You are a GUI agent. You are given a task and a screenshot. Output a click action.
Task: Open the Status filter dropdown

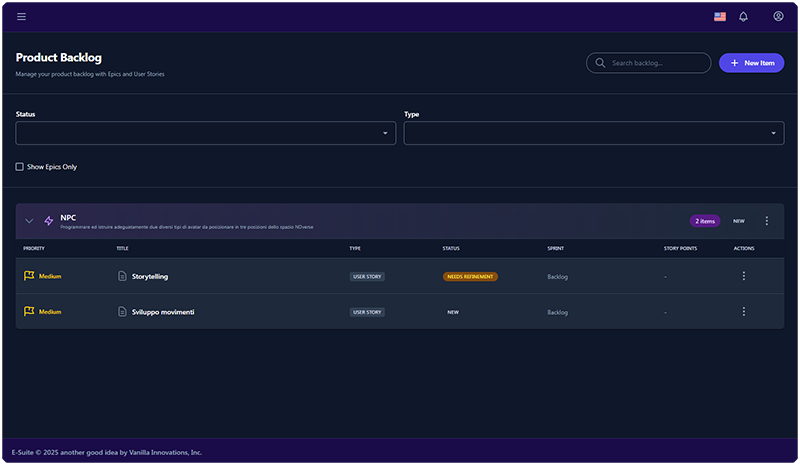click(206, 133)
